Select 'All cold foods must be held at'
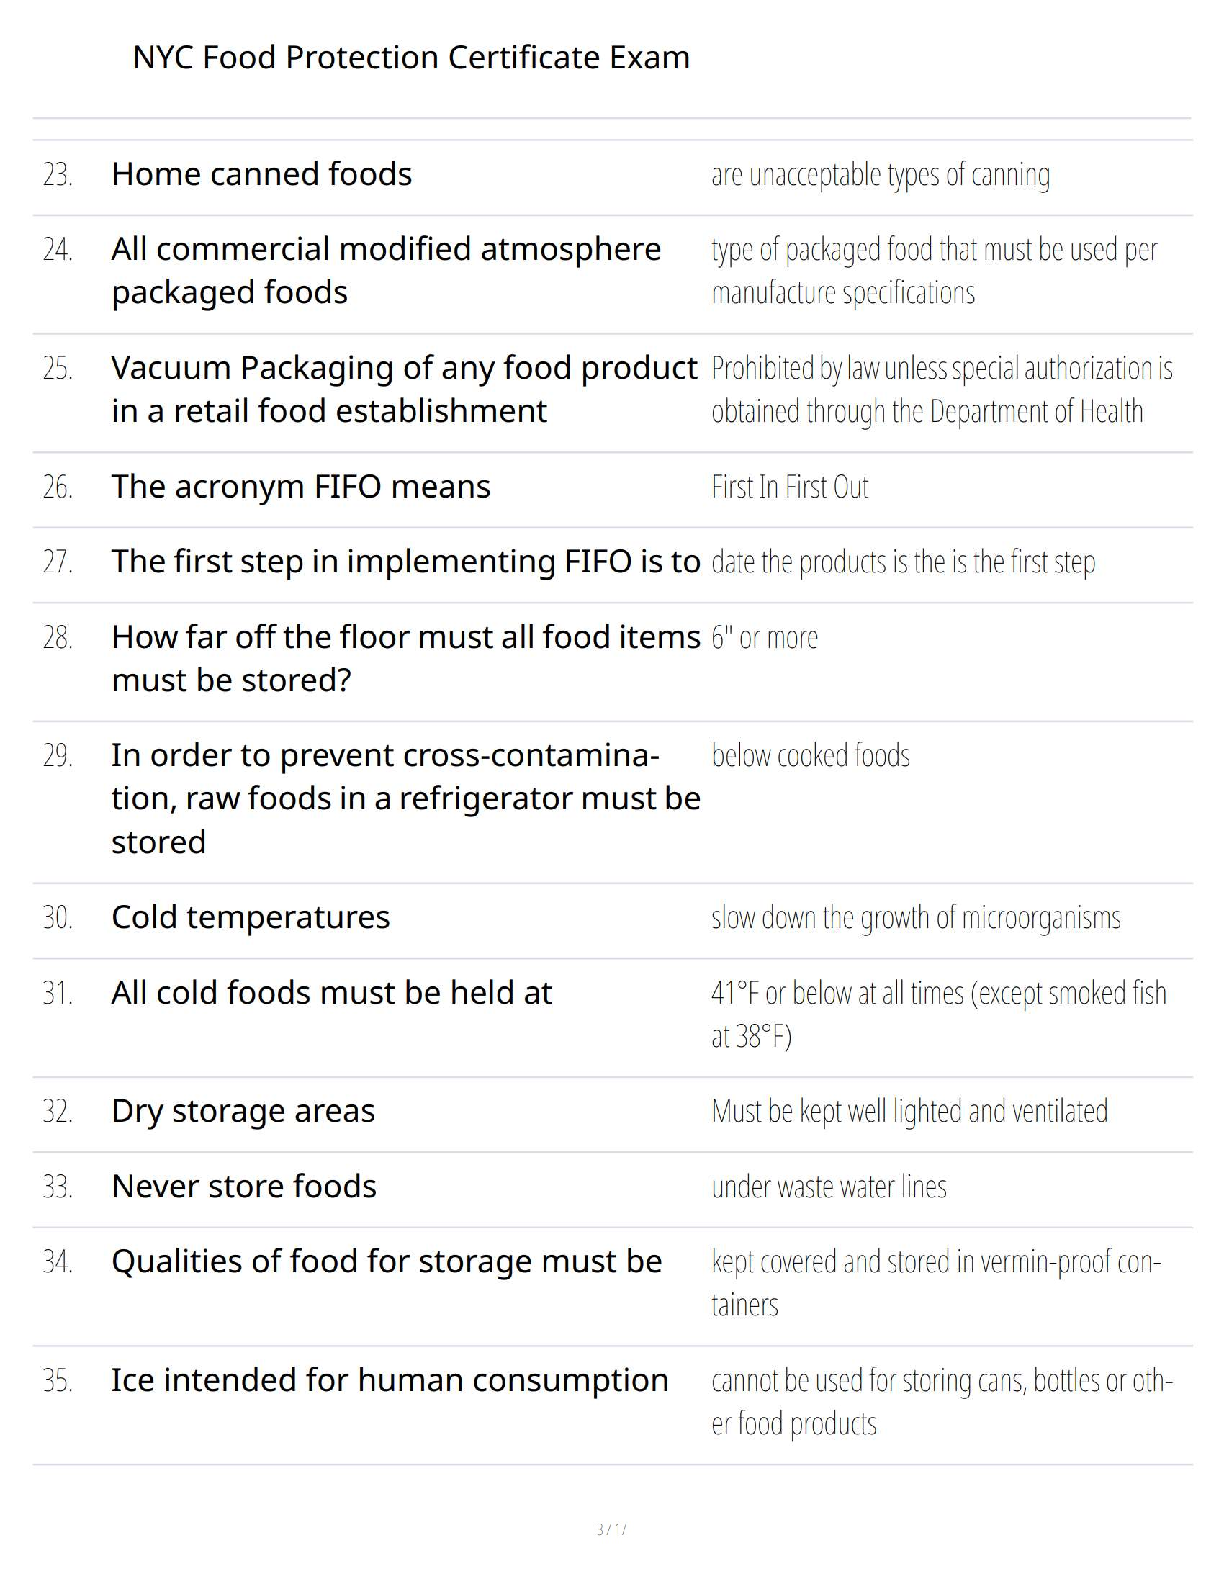The height and width of the screenshot is (1584, 1224). click(x=331, y=993)
